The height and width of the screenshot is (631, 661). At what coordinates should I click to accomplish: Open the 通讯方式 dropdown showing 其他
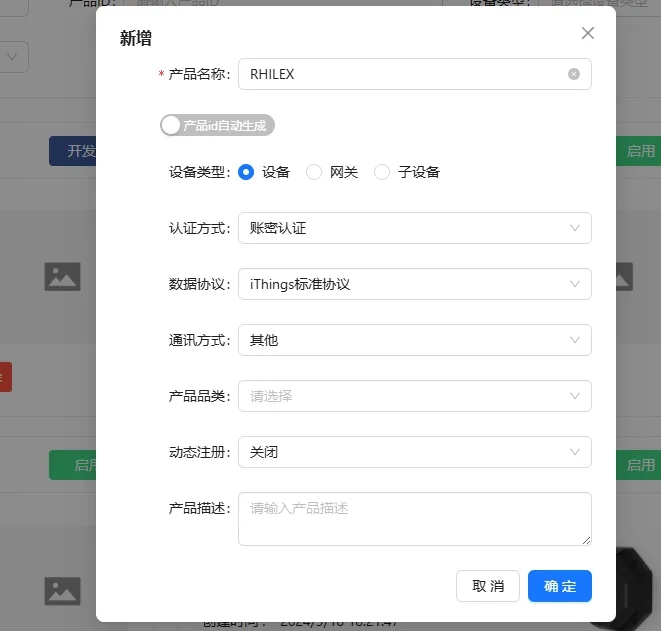pos(414,340)
